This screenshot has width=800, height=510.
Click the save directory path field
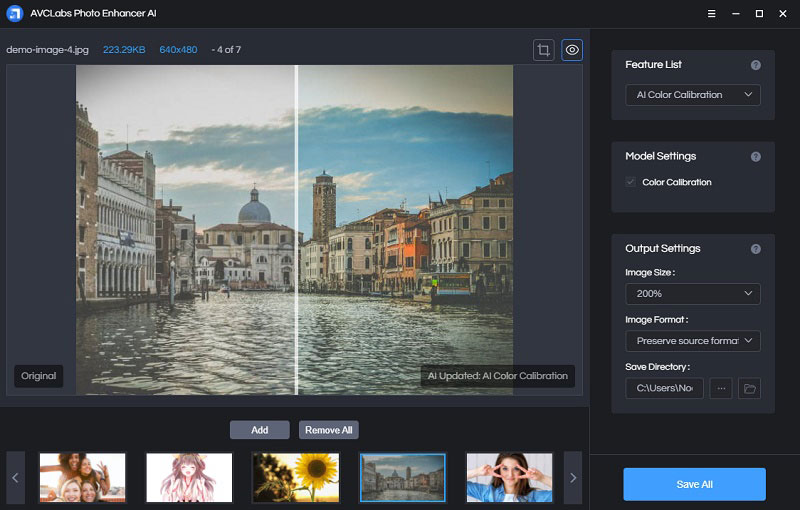pyautogui.click(x=664, y=389)
